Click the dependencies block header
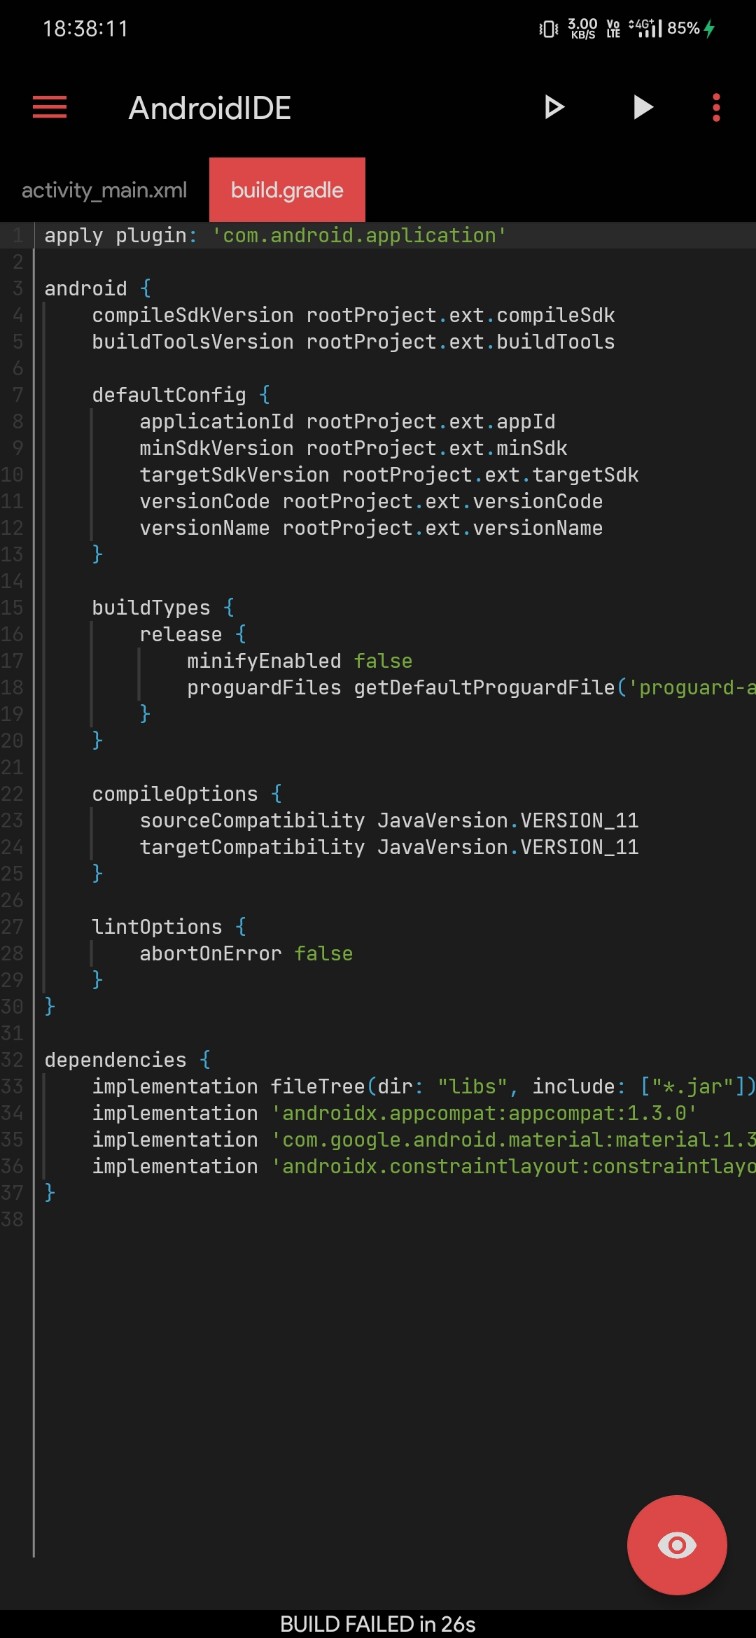The image size is (756, 1638). pos(128,1060)
